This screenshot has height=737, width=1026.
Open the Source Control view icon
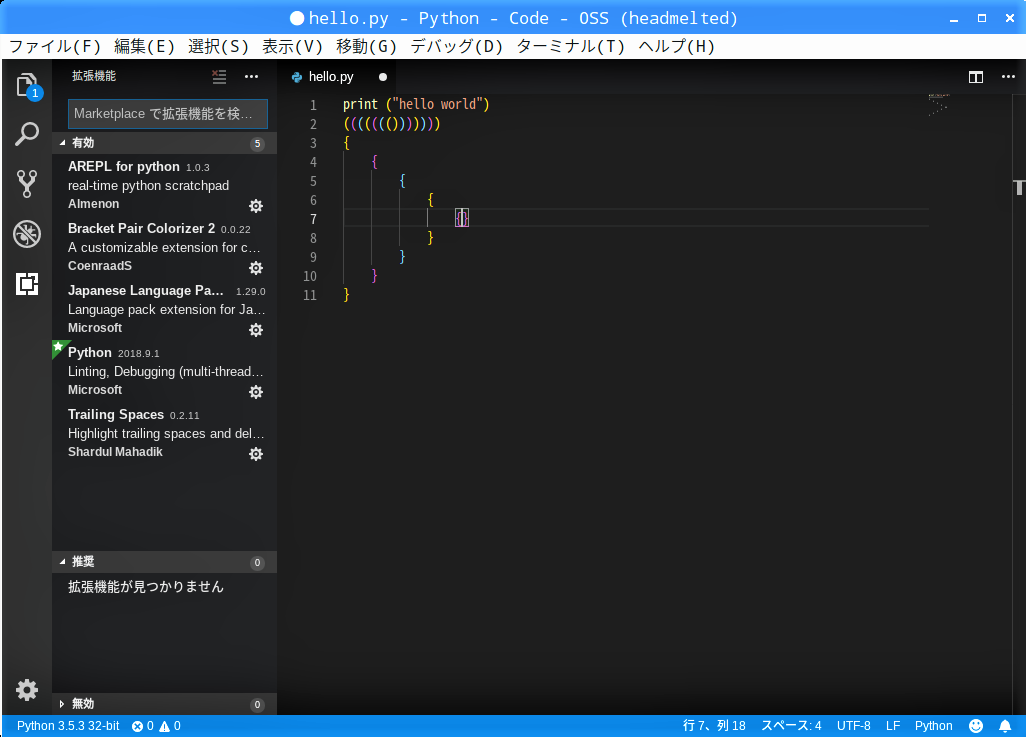(x=27, y=184)
